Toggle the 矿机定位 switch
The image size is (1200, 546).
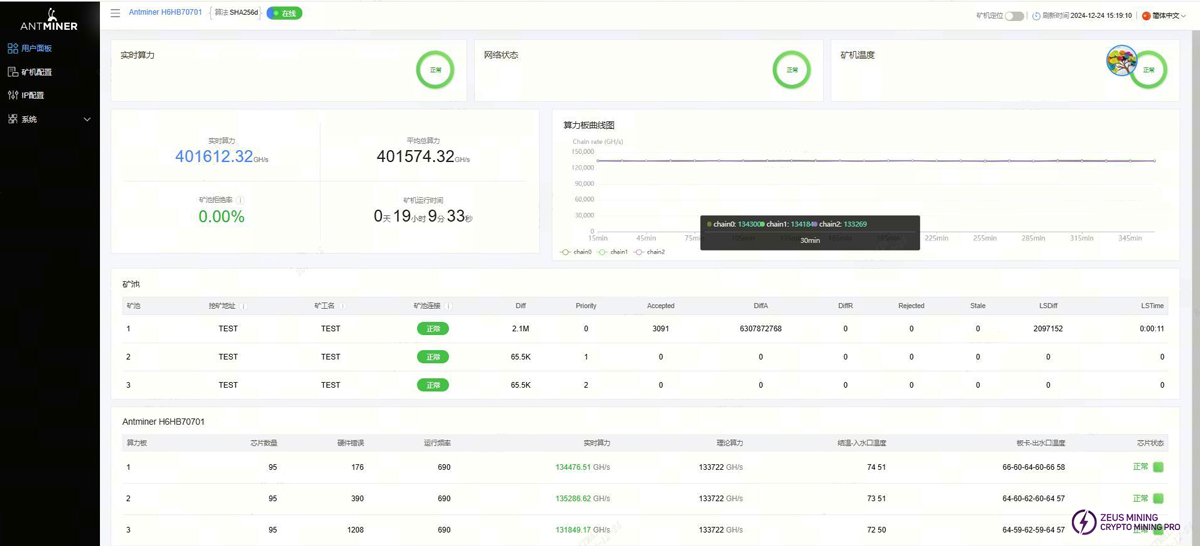(x=1014, y=16)
